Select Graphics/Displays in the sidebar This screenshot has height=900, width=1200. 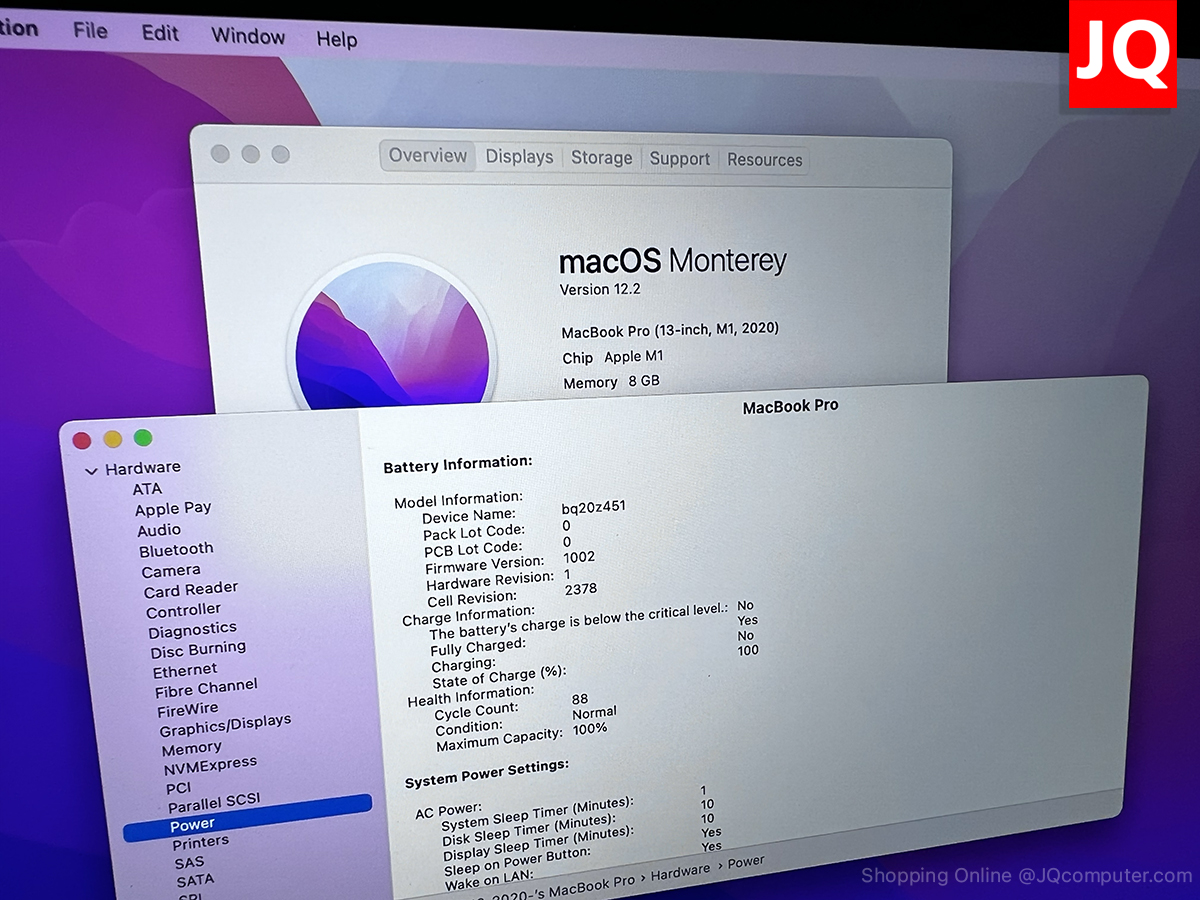tap(225, 724)
